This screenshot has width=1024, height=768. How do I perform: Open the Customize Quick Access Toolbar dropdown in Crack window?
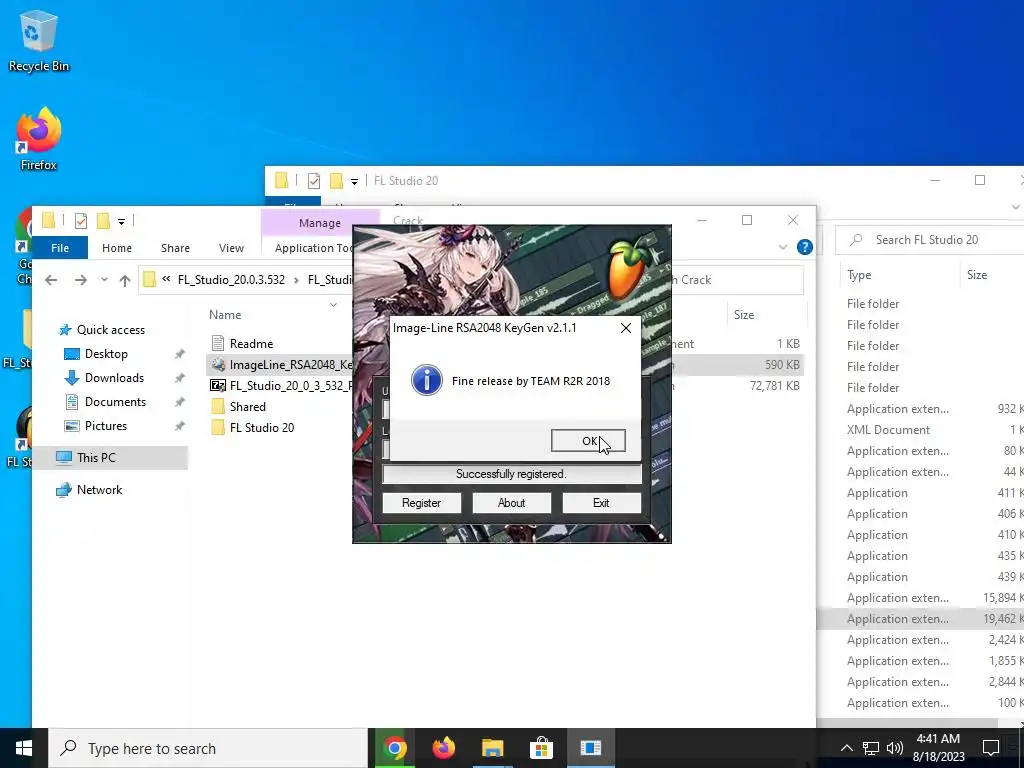click(121, 222)
